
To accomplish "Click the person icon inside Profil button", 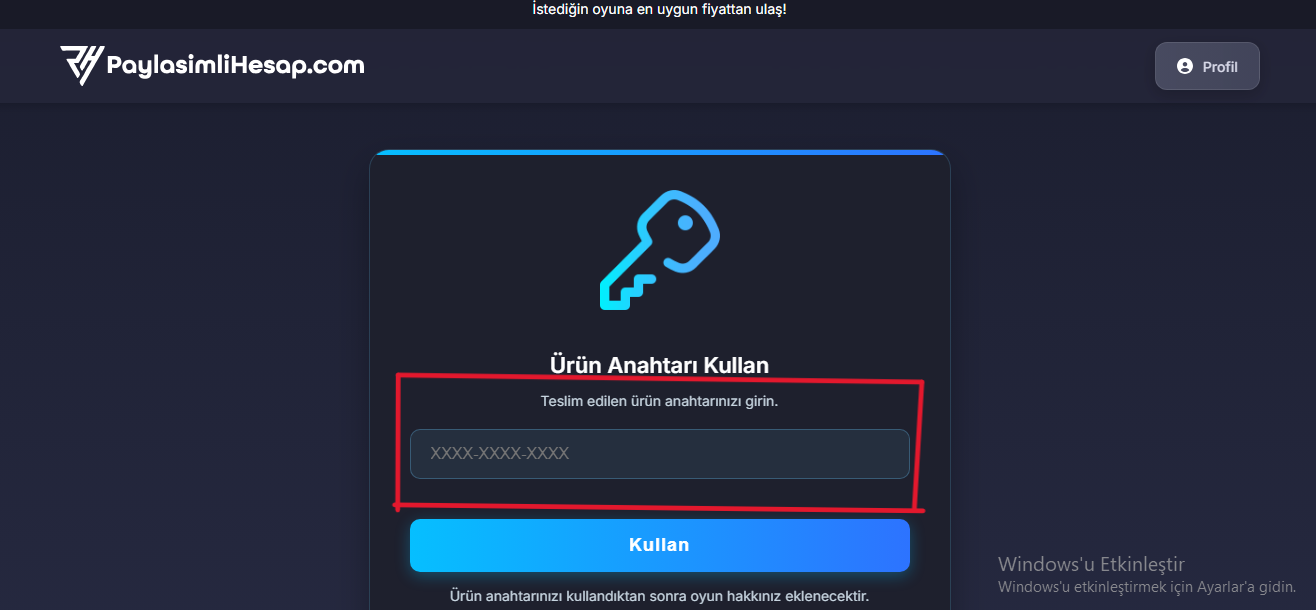I will (1185, 66).
